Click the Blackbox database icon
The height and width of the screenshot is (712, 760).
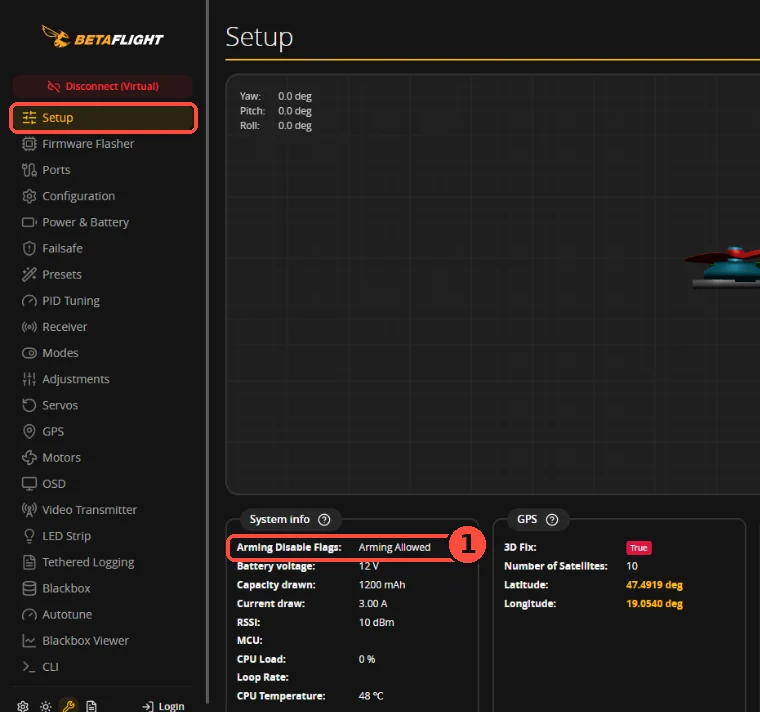[x=29, y=588]
